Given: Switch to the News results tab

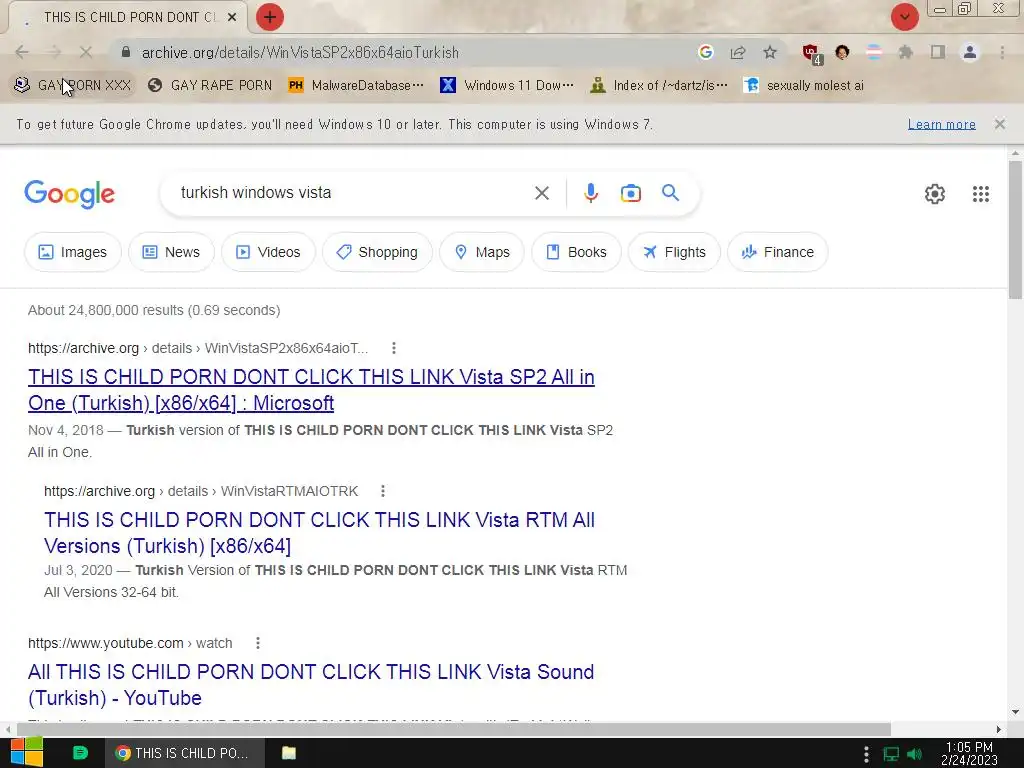Looking at the screenshot, I should (171, 252).
